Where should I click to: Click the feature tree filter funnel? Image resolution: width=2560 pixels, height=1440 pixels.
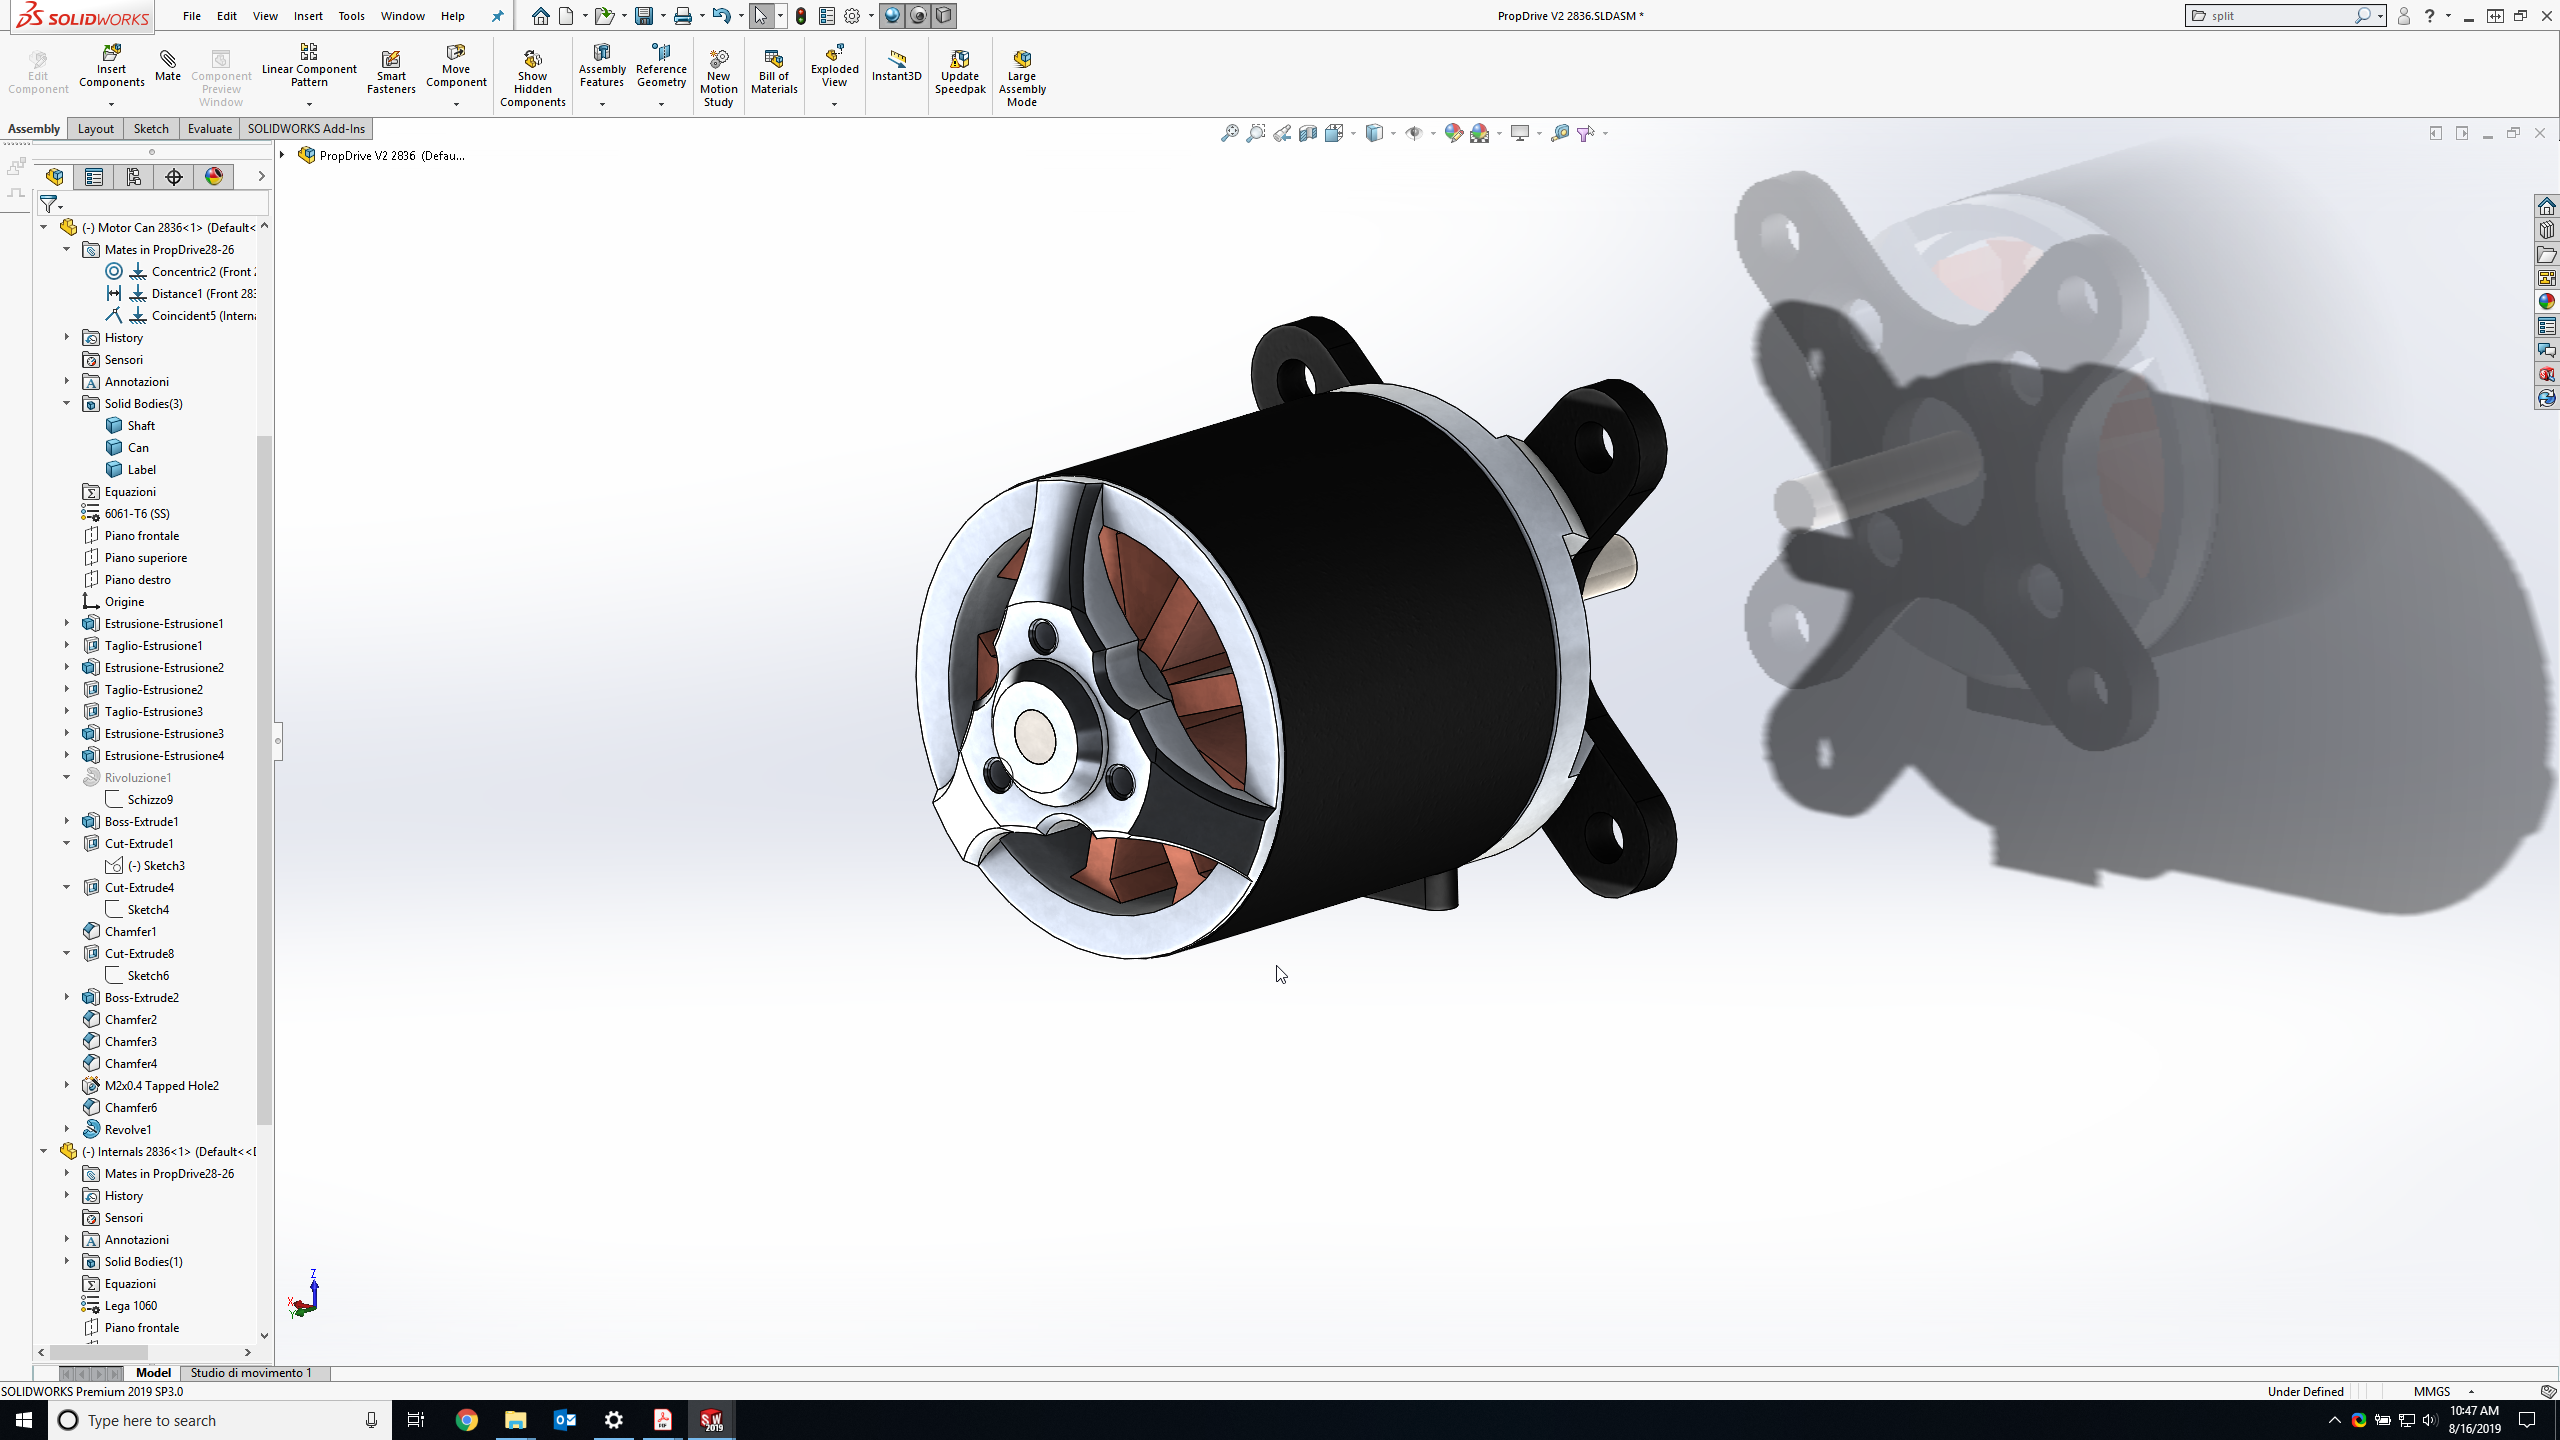[48, 204]
